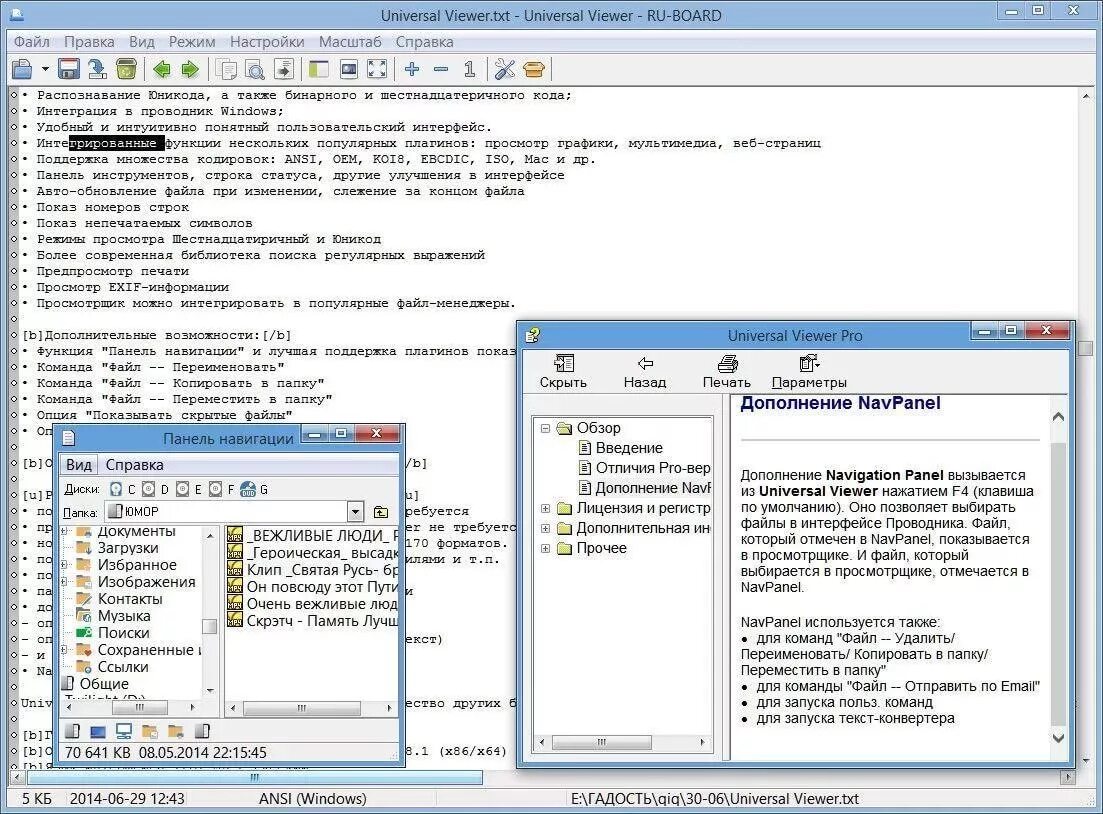Click Скрыть button in Universal Viewer Pro help
1103x814 pixels.
pyautogui.click(x=563, y=371)
